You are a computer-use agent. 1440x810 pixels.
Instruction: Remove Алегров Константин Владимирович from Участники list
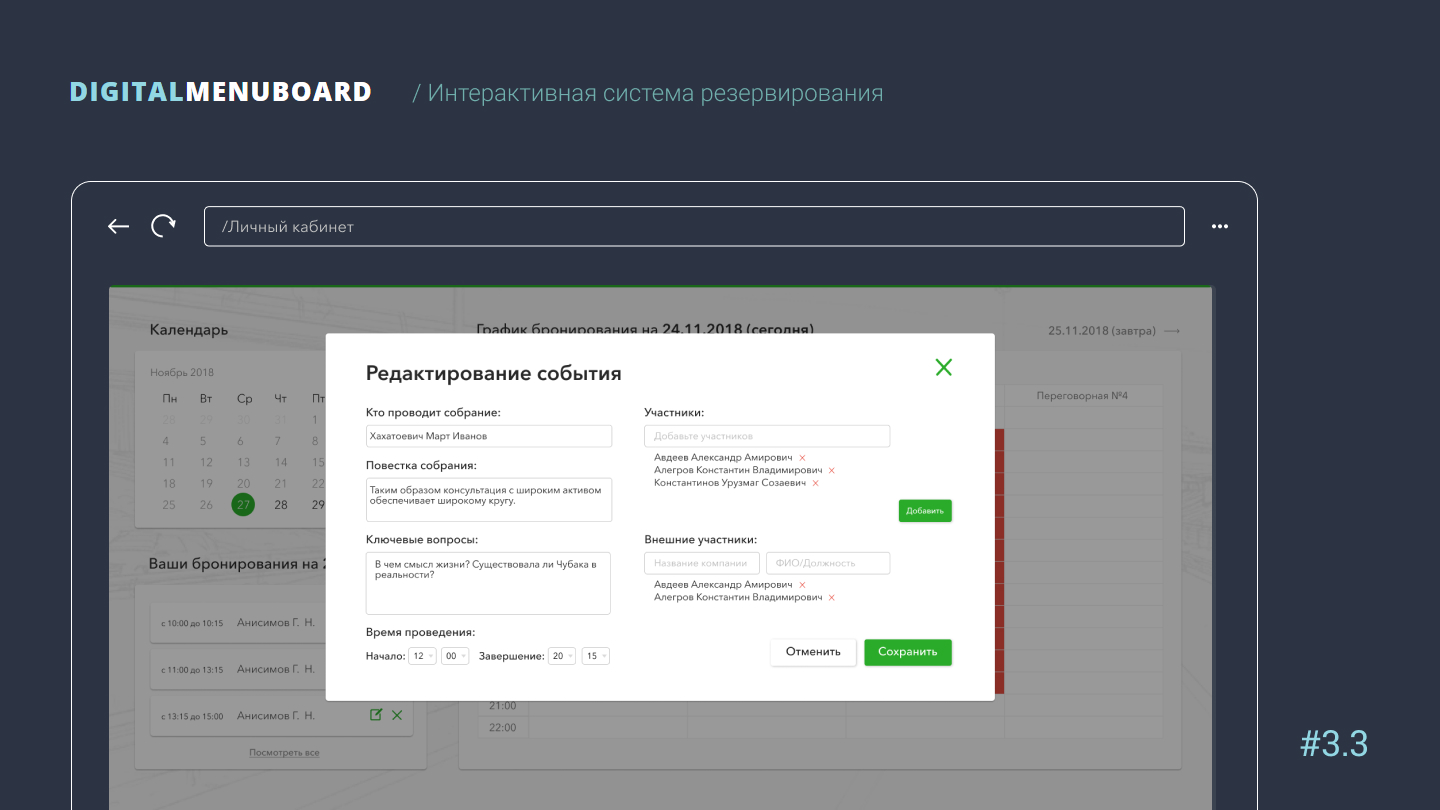832,470
